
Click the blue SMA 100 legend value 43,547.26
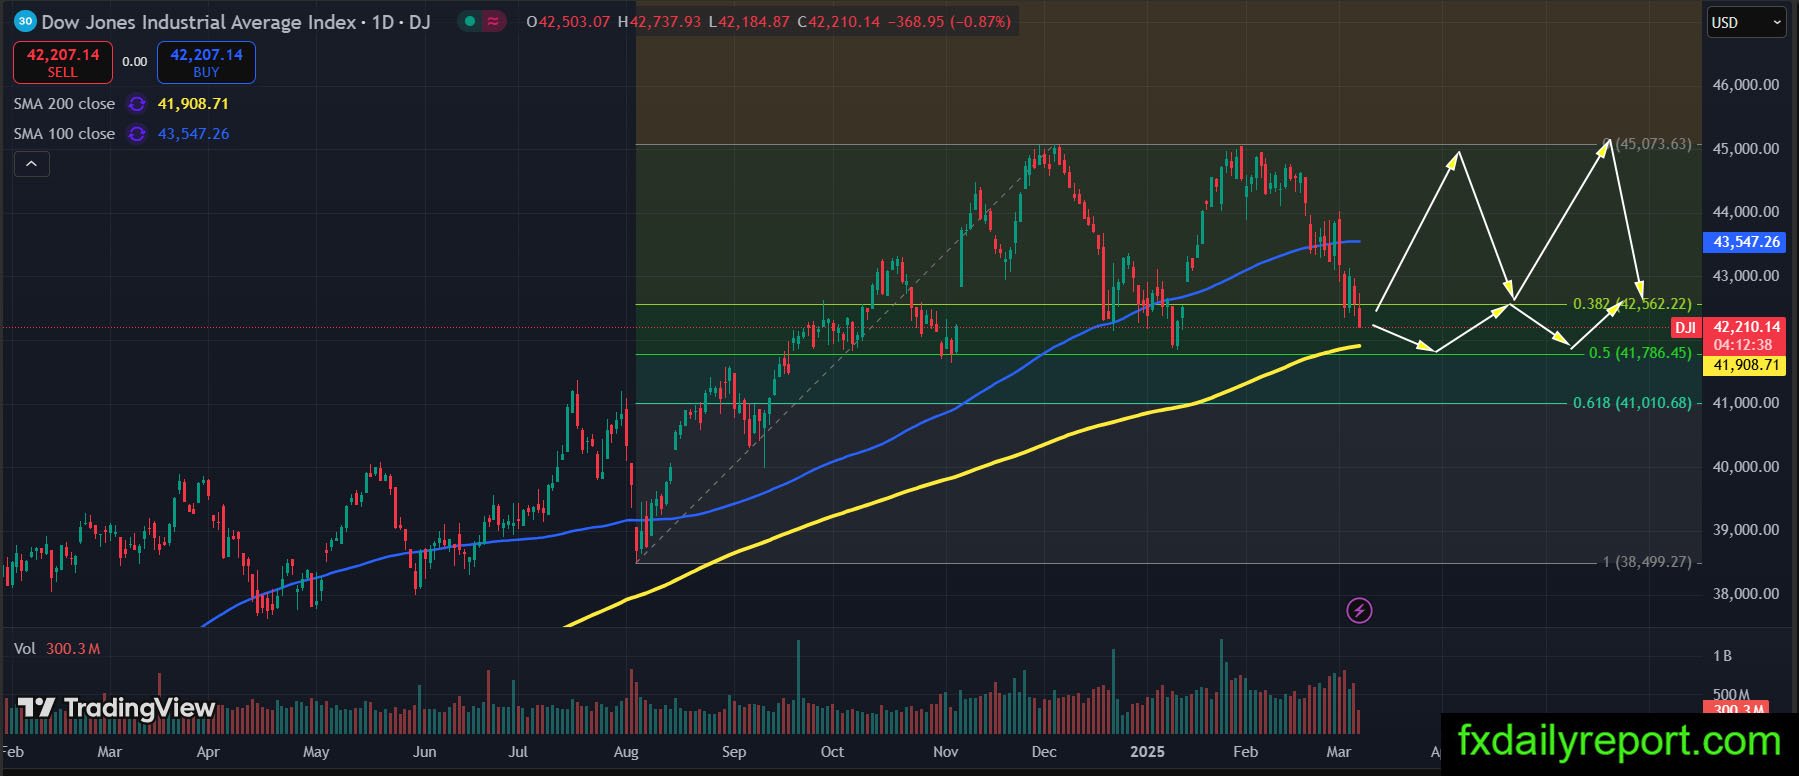[x=193, y=134]
